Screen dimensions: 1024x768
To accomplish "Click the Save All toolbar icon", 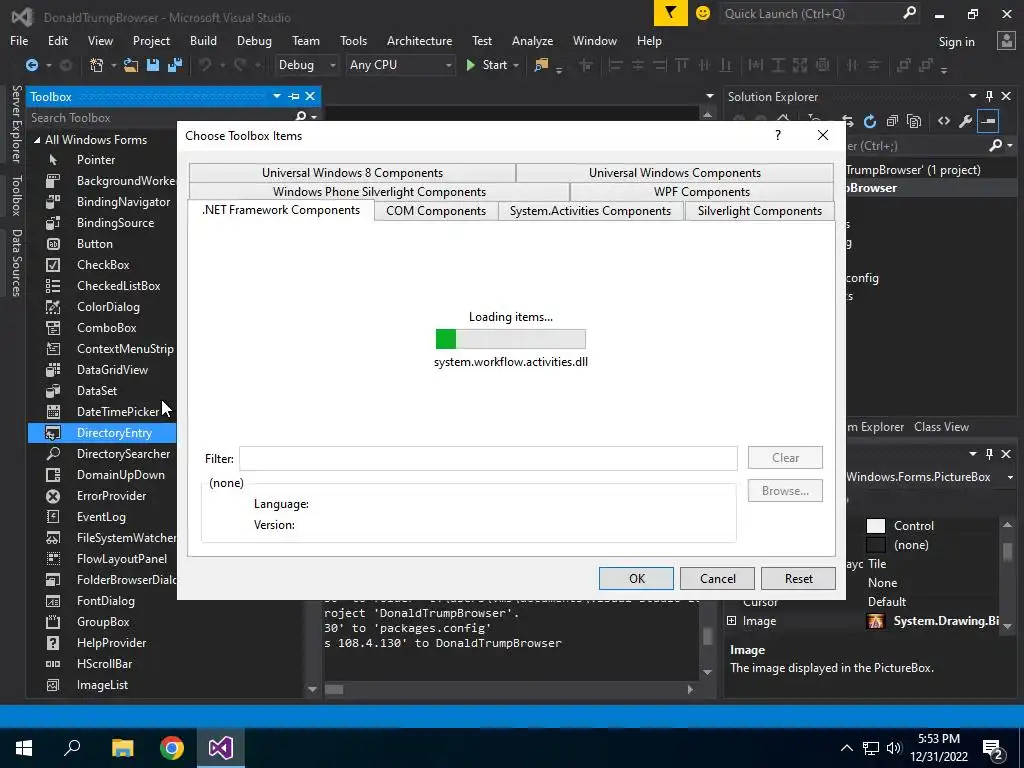I will point(175,65).
